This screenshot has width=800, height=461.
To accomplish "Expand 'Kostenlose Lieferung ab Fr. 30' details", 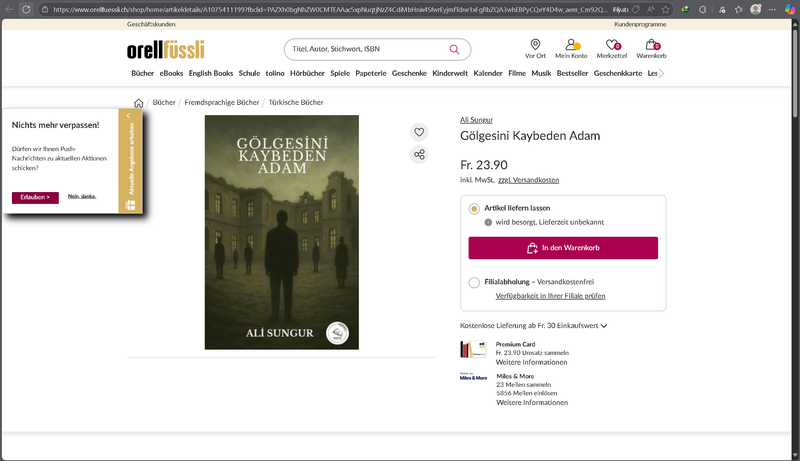I will pos(534,326).
